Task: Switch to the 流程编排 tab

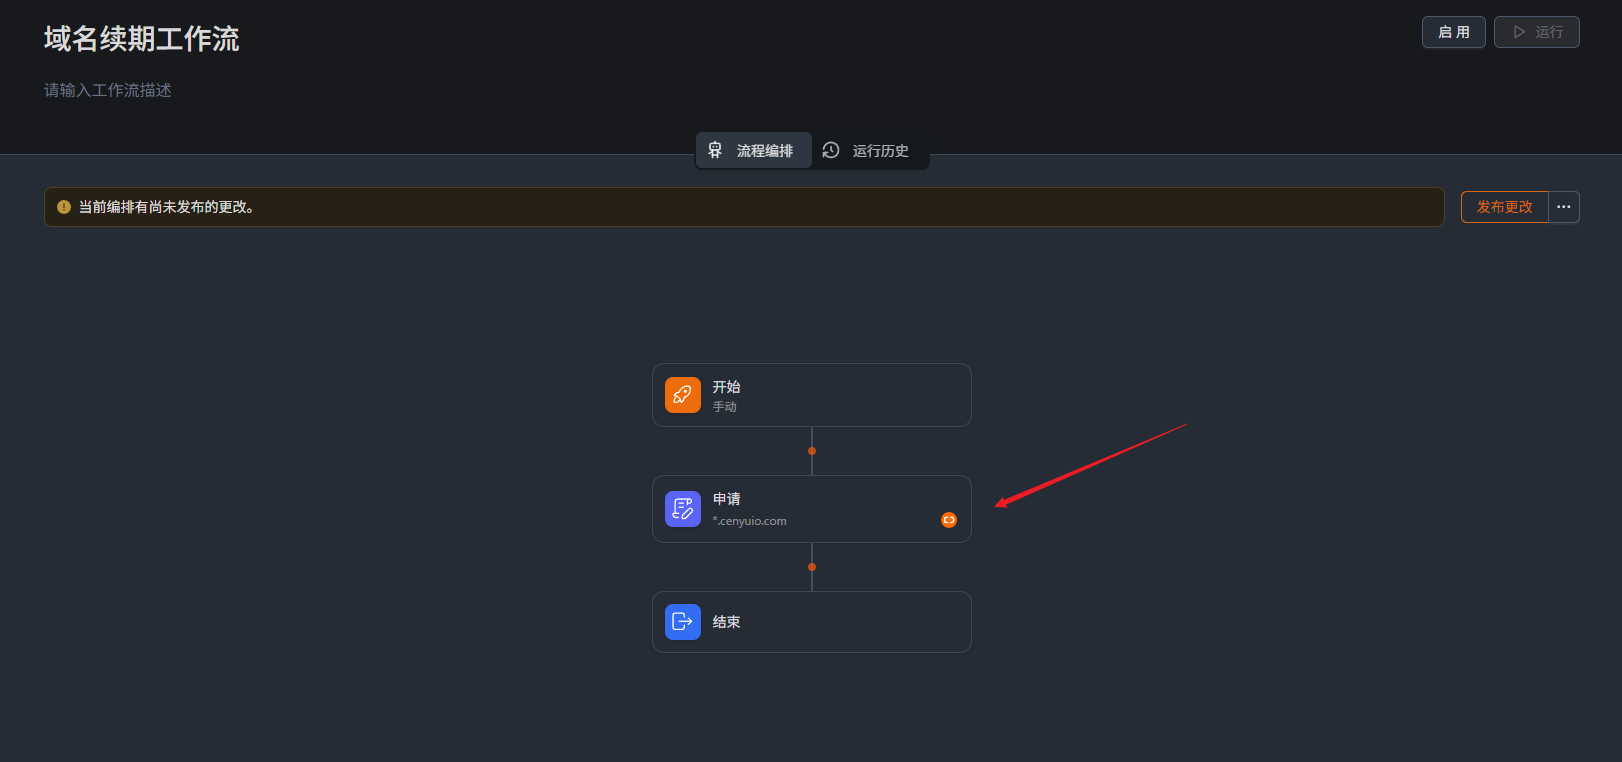Action: click(764, 151)
